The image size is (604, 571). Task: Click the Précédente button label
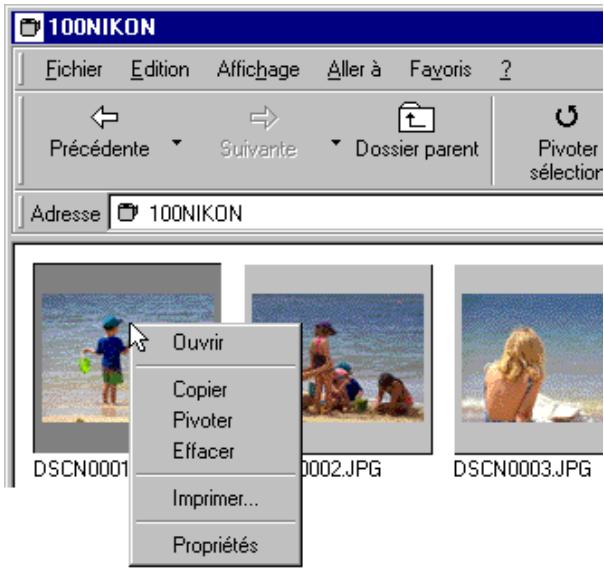pyautogui.click(x=100, y=149)
